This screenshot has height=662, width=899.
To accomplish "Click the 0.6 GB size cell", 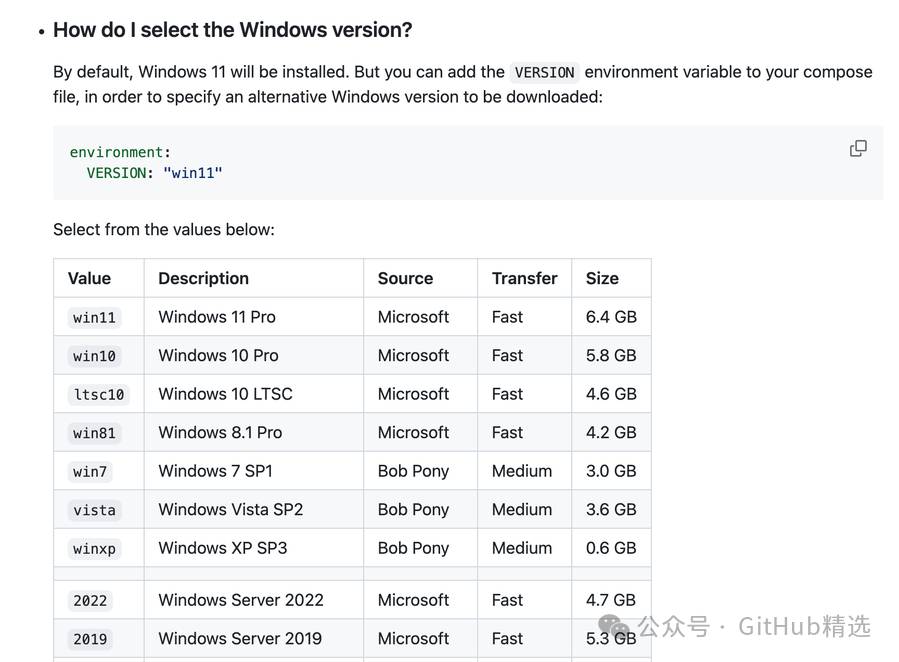I will pos(611,548).
